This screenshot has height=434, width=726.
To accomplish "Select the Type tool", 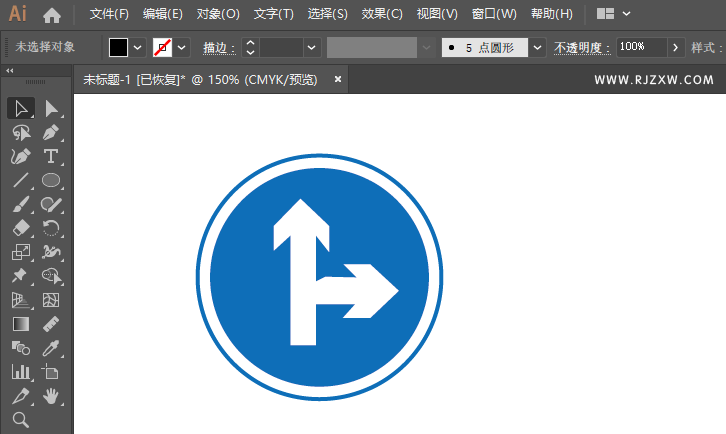I will (51, 157).
